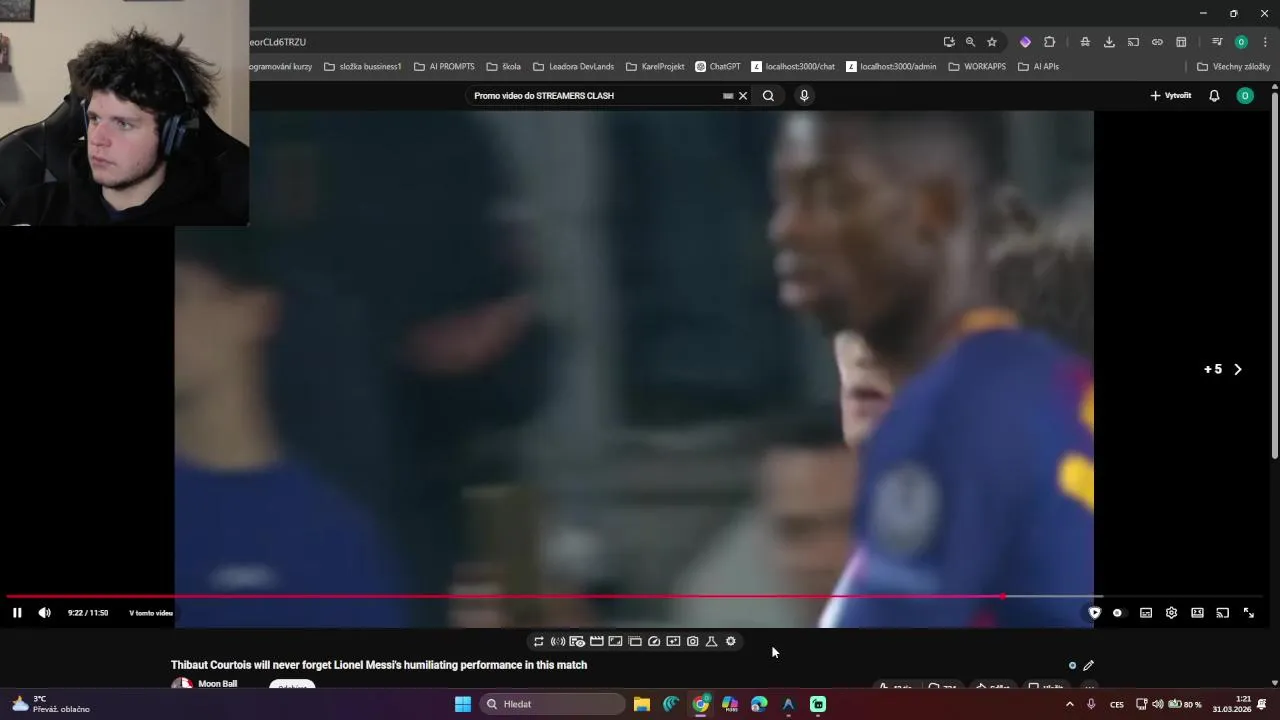This screenshot has width=1280, height=720.
Task: Open YouTube account avatar menu
Action: pyautogui.click(x=1245, y=96)
